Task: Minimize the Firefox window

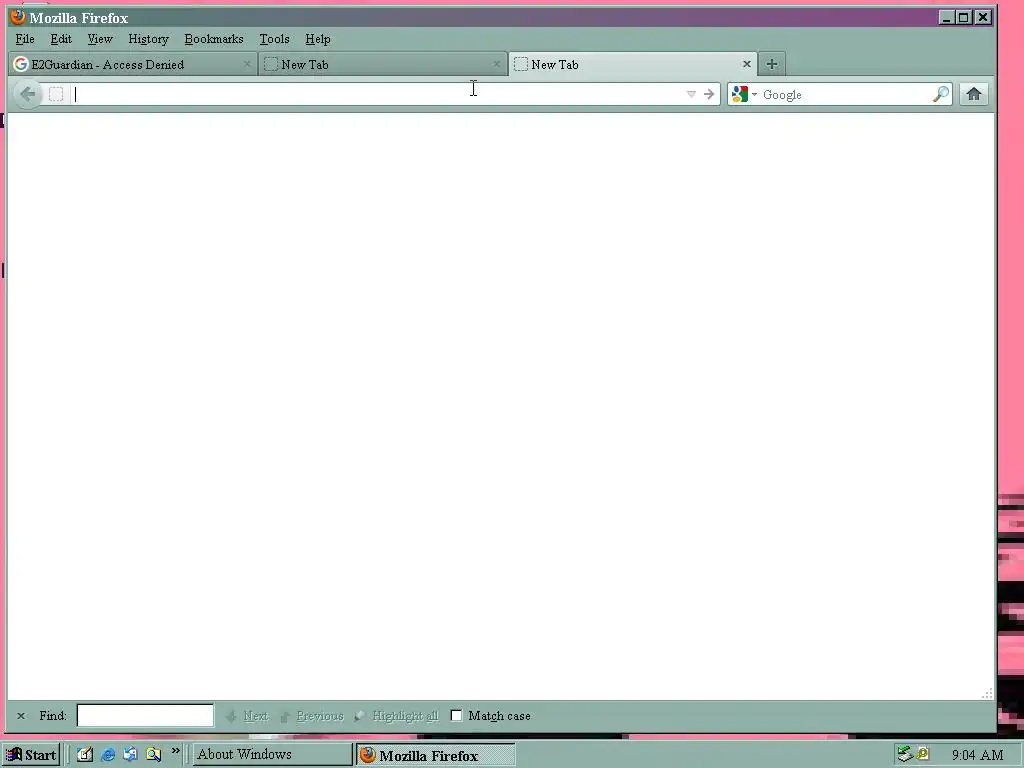Action: pyautogui.click(x=946, y=18)
